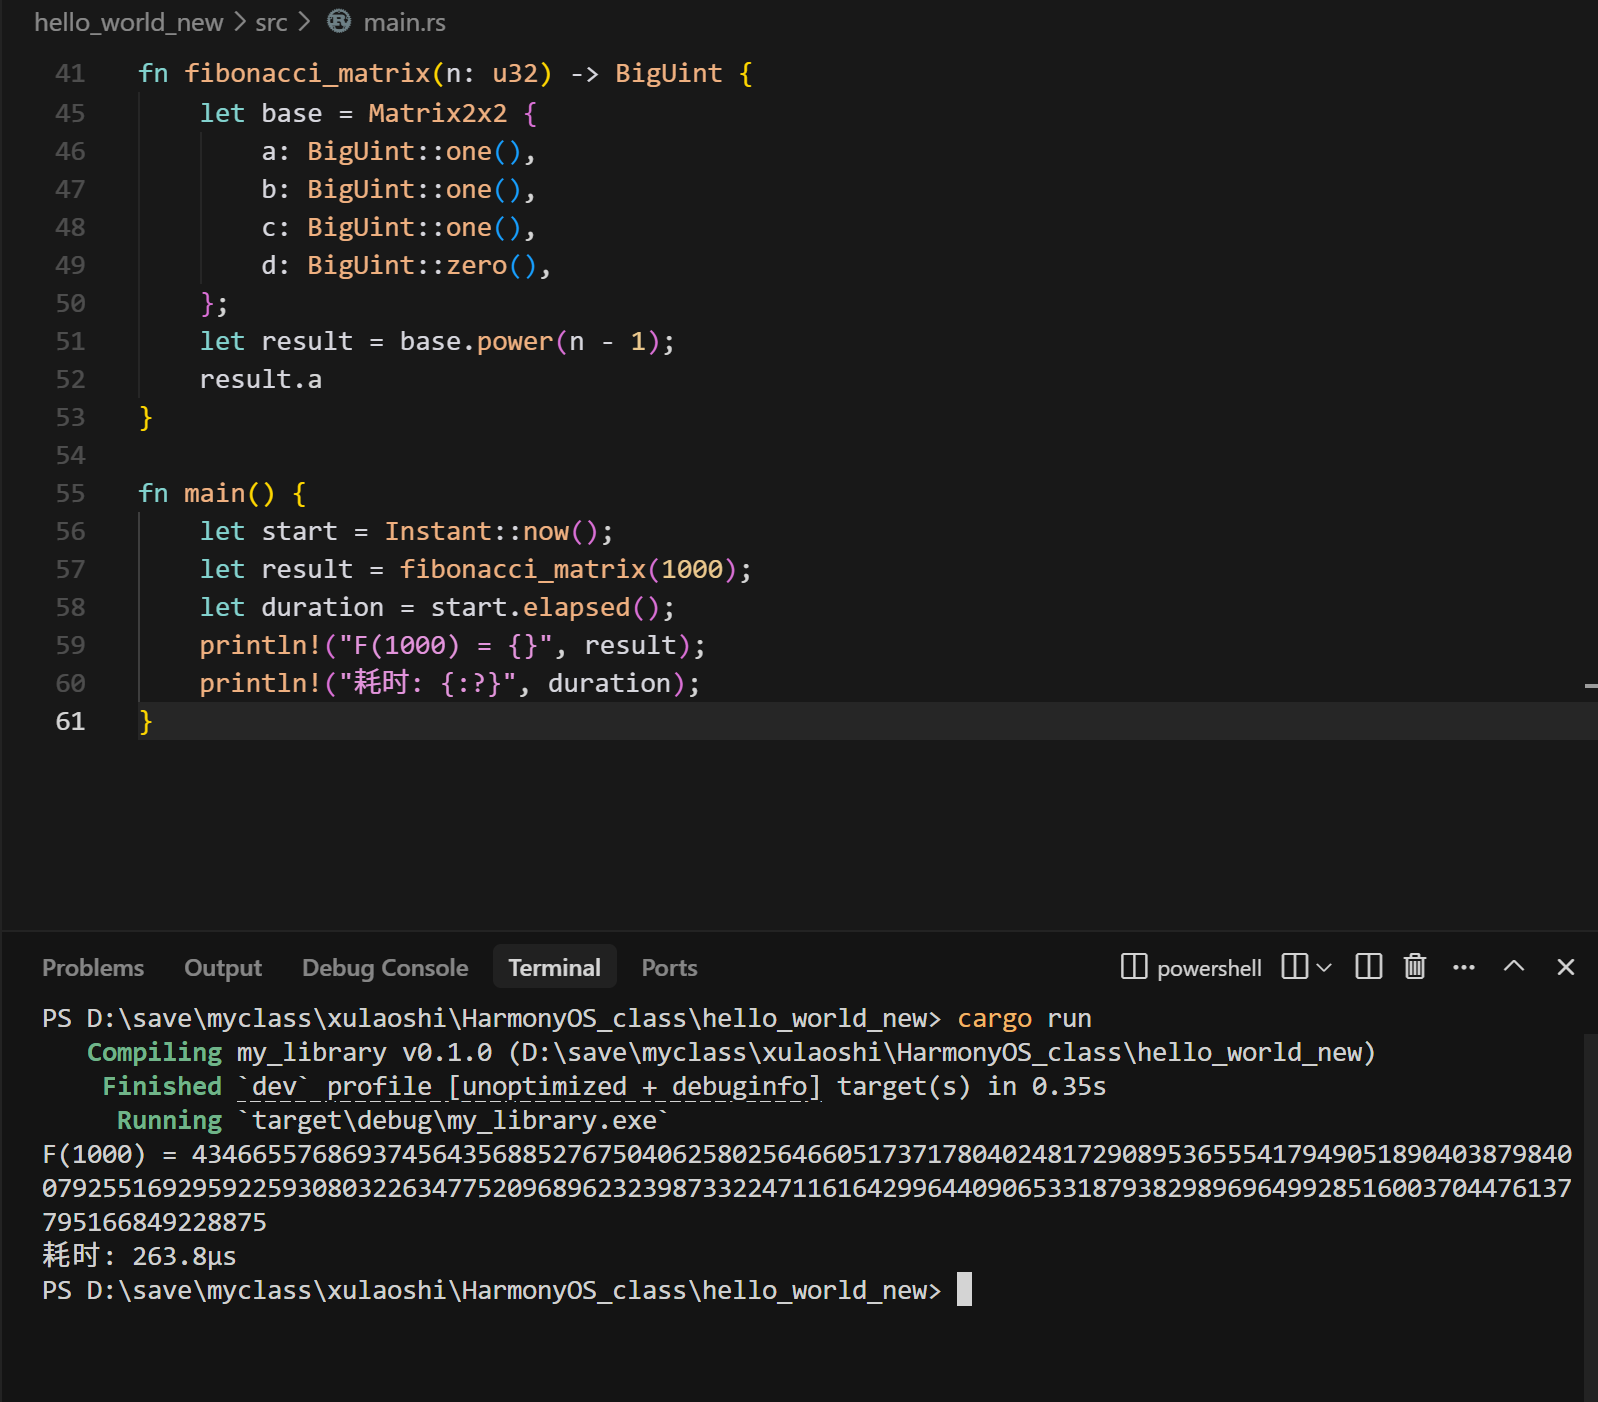Open the Ports tab
Screen dimensions: 1598x1402
(x=669, y=968)
